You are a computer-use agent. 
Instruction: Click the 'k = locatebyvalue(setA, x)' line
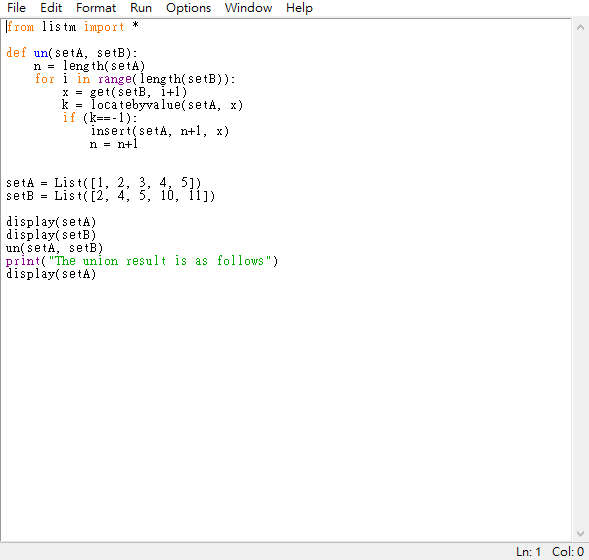click(153, 105)
